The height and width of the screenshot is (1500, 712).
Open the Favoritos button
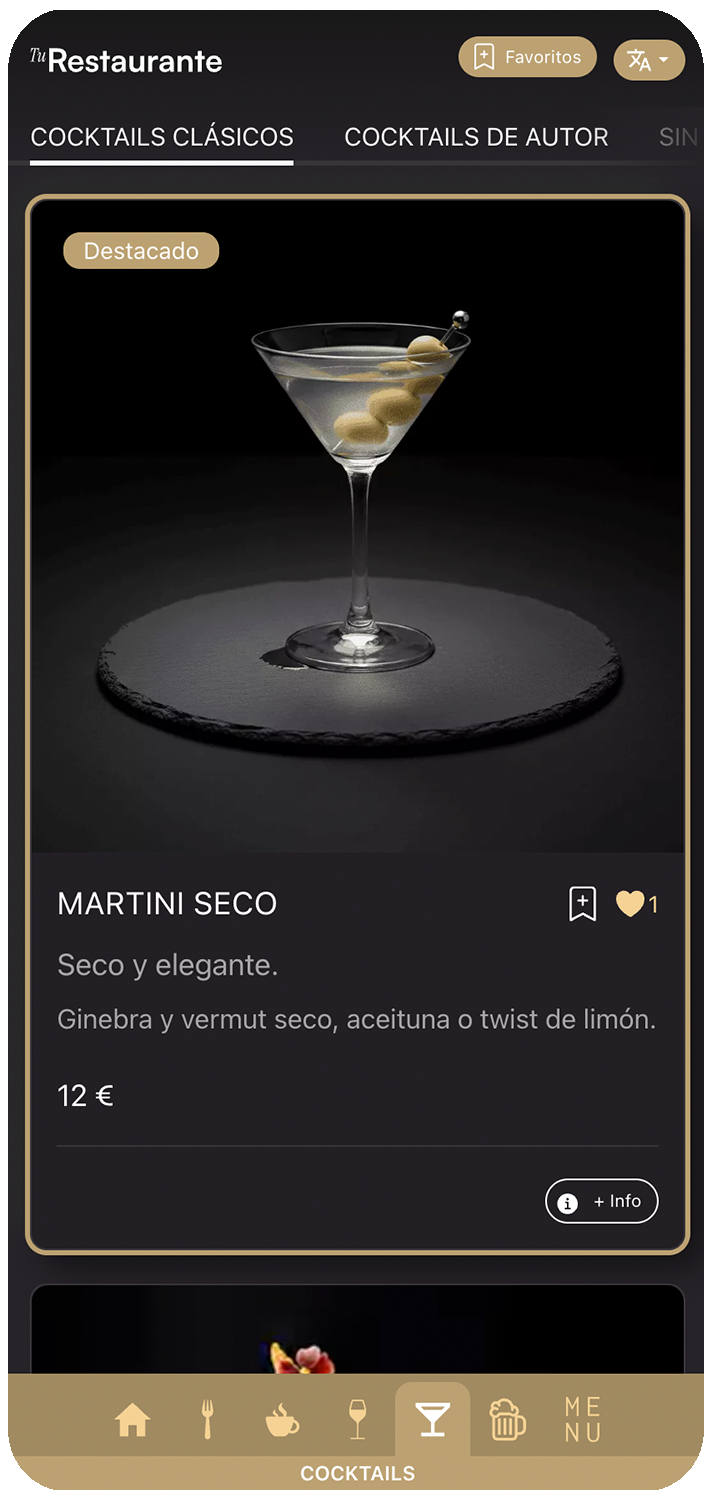click(528, 57)
